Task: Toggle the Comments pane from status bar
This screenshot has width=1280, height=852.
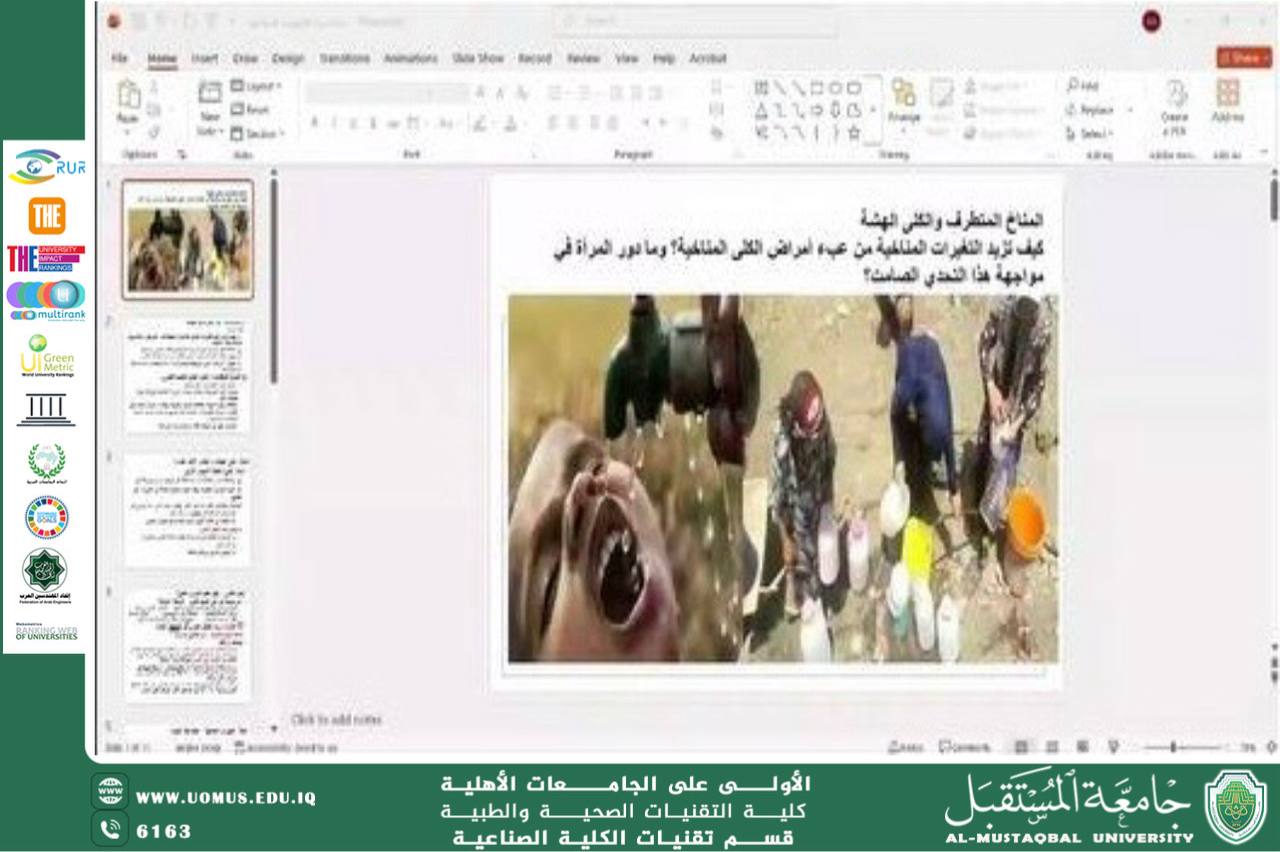Action: [x=964, y=747]
